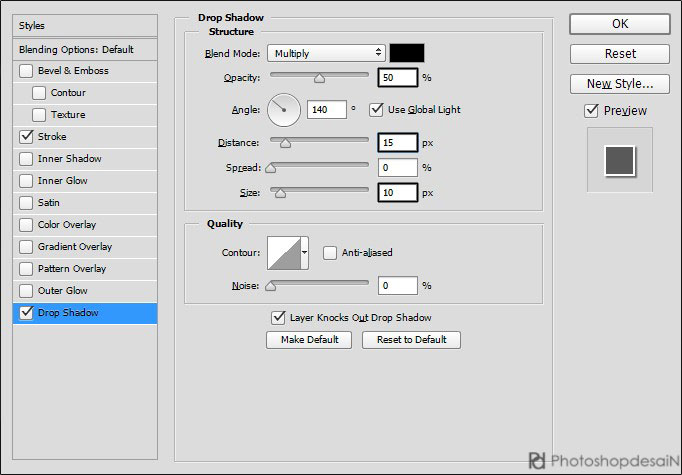Enable the Anti-aliased checkbox
The image size is (682, 475).
tap(330, 253)
